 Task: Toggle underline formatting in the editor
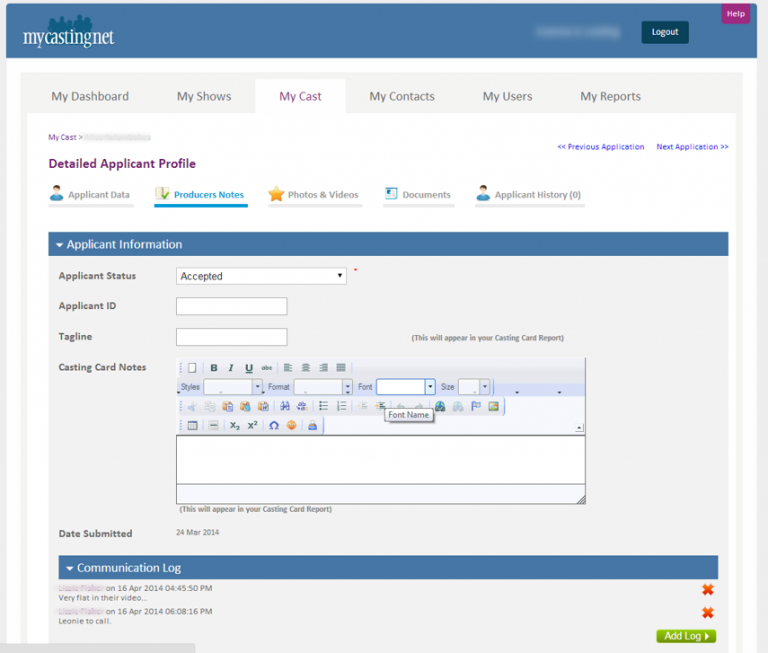point(249,368)
